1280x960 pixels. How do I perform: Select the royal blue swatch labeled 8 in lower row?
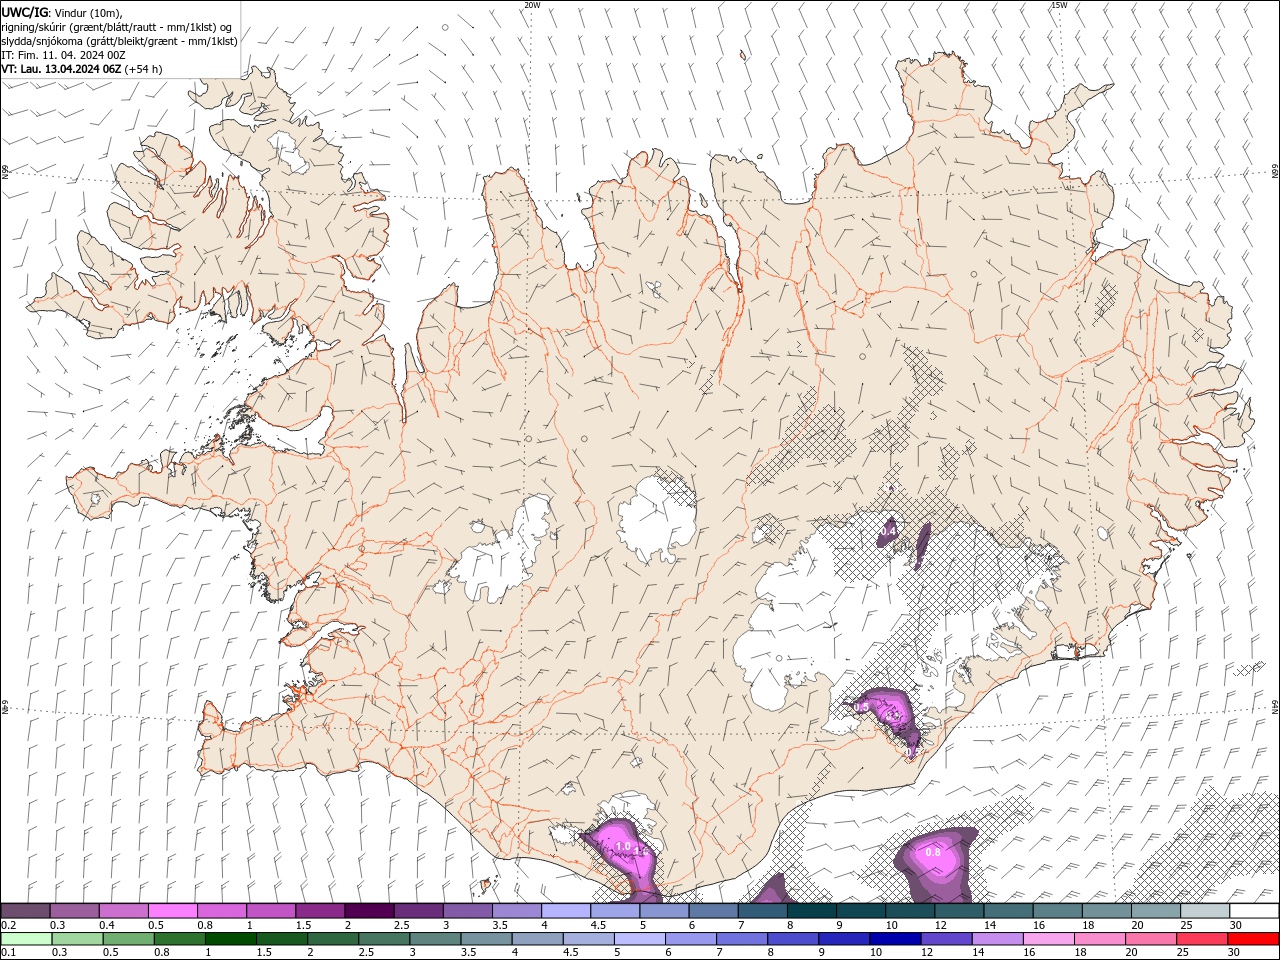(x=792, y=939)
